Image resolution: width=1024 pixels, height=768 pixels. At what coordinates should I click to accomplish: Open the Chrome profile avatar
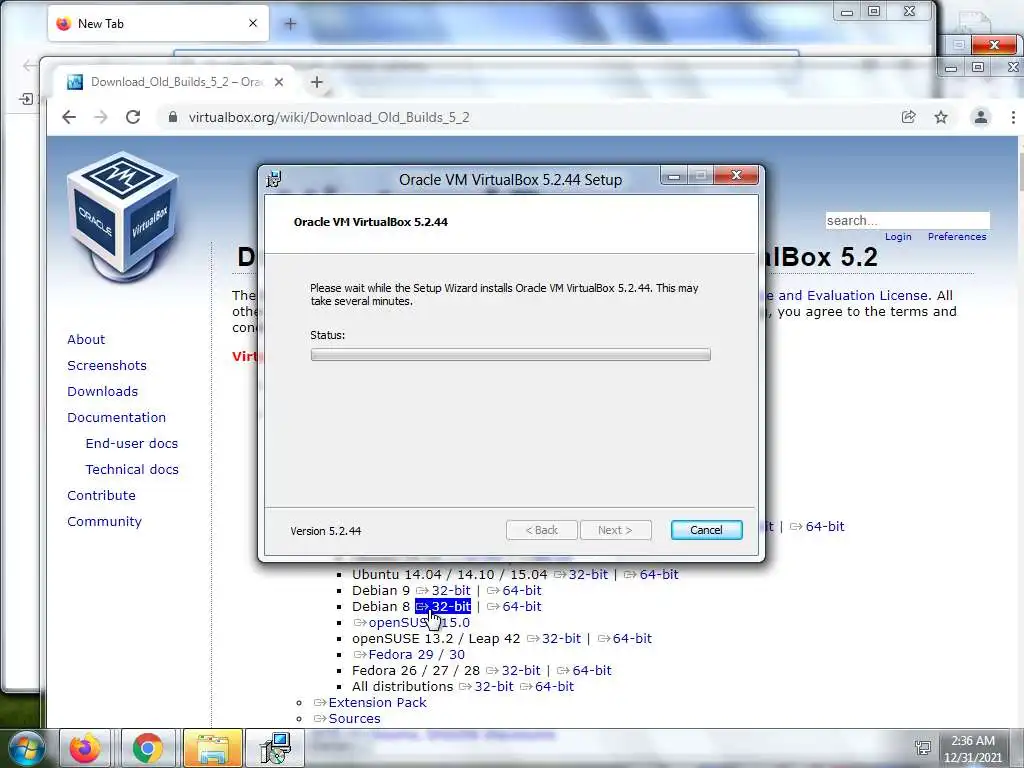[980, 118]
